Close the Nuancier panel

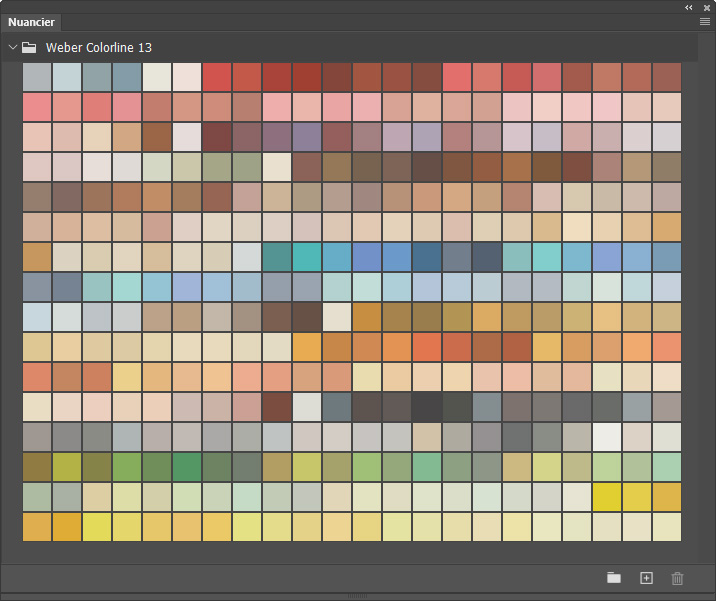tap(706, 8)
